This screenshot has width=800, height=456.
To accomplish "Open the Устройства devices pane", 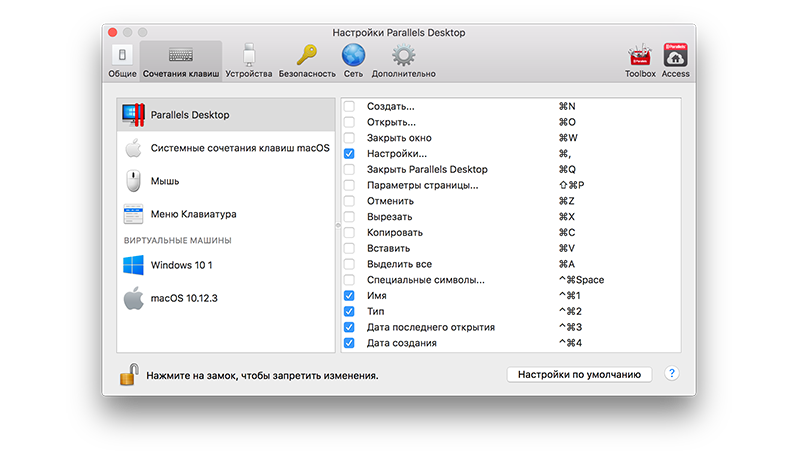I will tap(248, 60).
